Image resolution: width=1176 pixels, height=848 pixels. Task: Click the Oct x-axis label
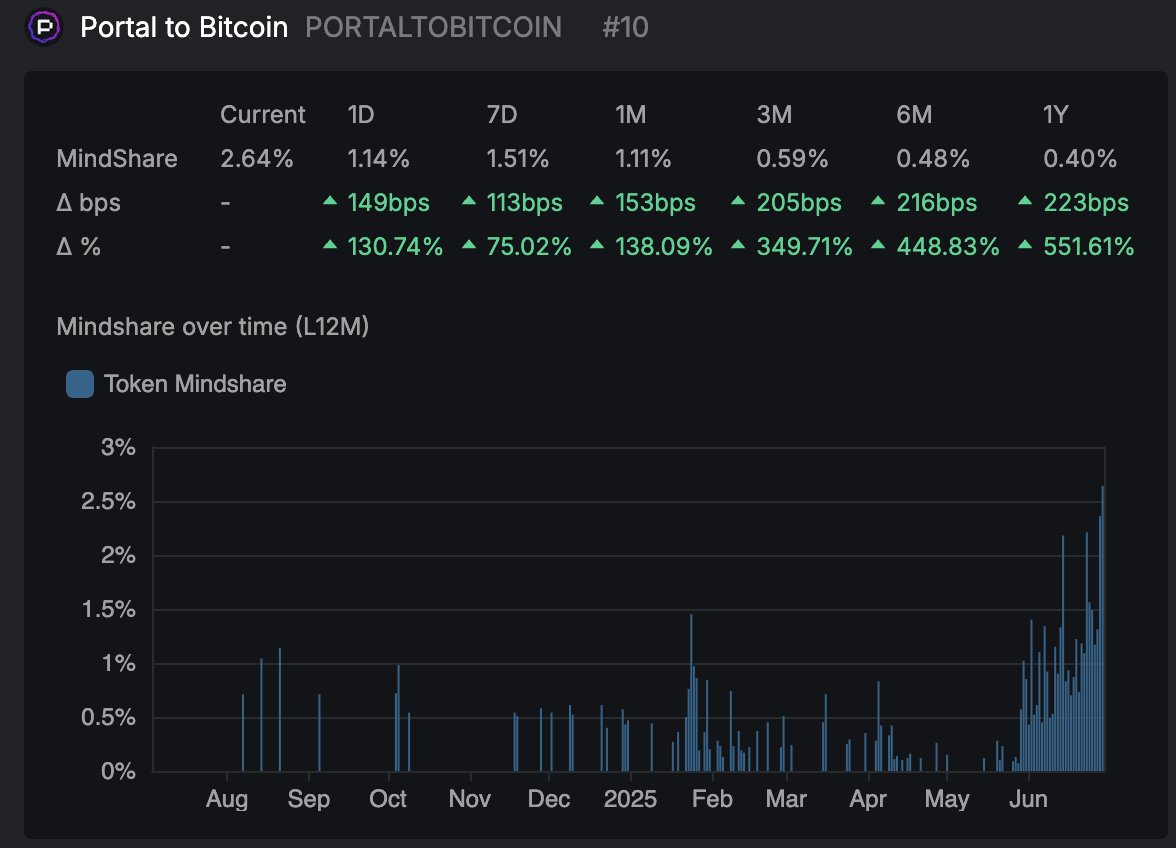click(388, 799)
